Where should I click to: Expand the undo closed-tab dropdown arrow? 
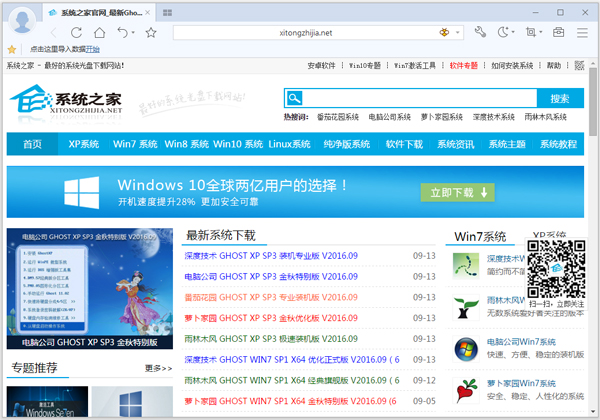tap(134, 32)
